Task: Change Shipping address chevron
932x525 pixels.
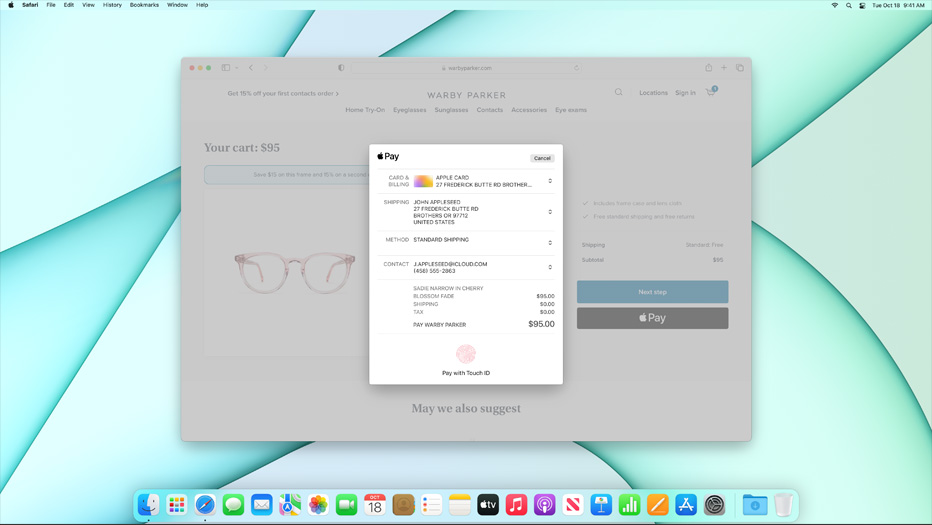Action: click(550, 212)
